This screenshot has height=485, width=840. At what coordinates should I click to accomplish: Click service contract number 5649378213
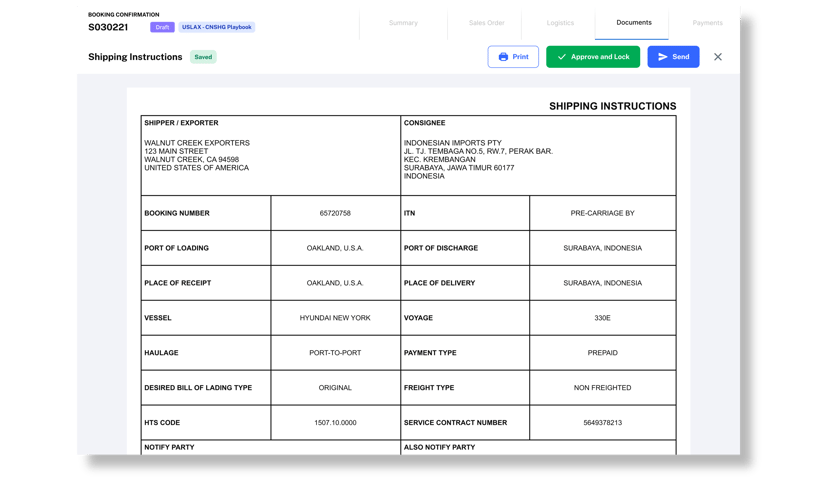pyautogui.click(x=602, y=423)
